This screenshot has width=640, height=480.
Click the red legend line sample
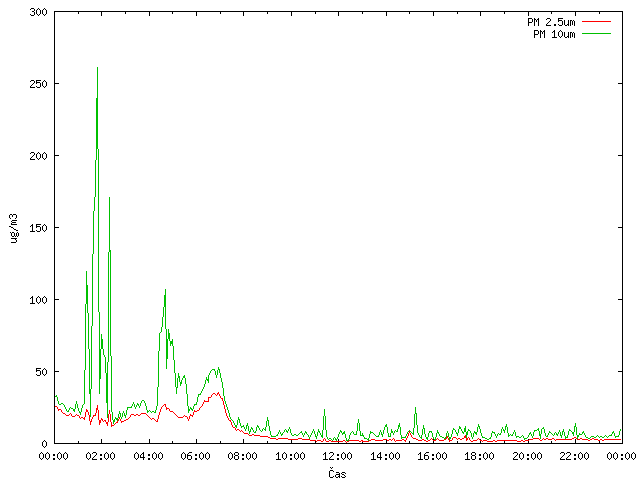(x=596, y=22)
